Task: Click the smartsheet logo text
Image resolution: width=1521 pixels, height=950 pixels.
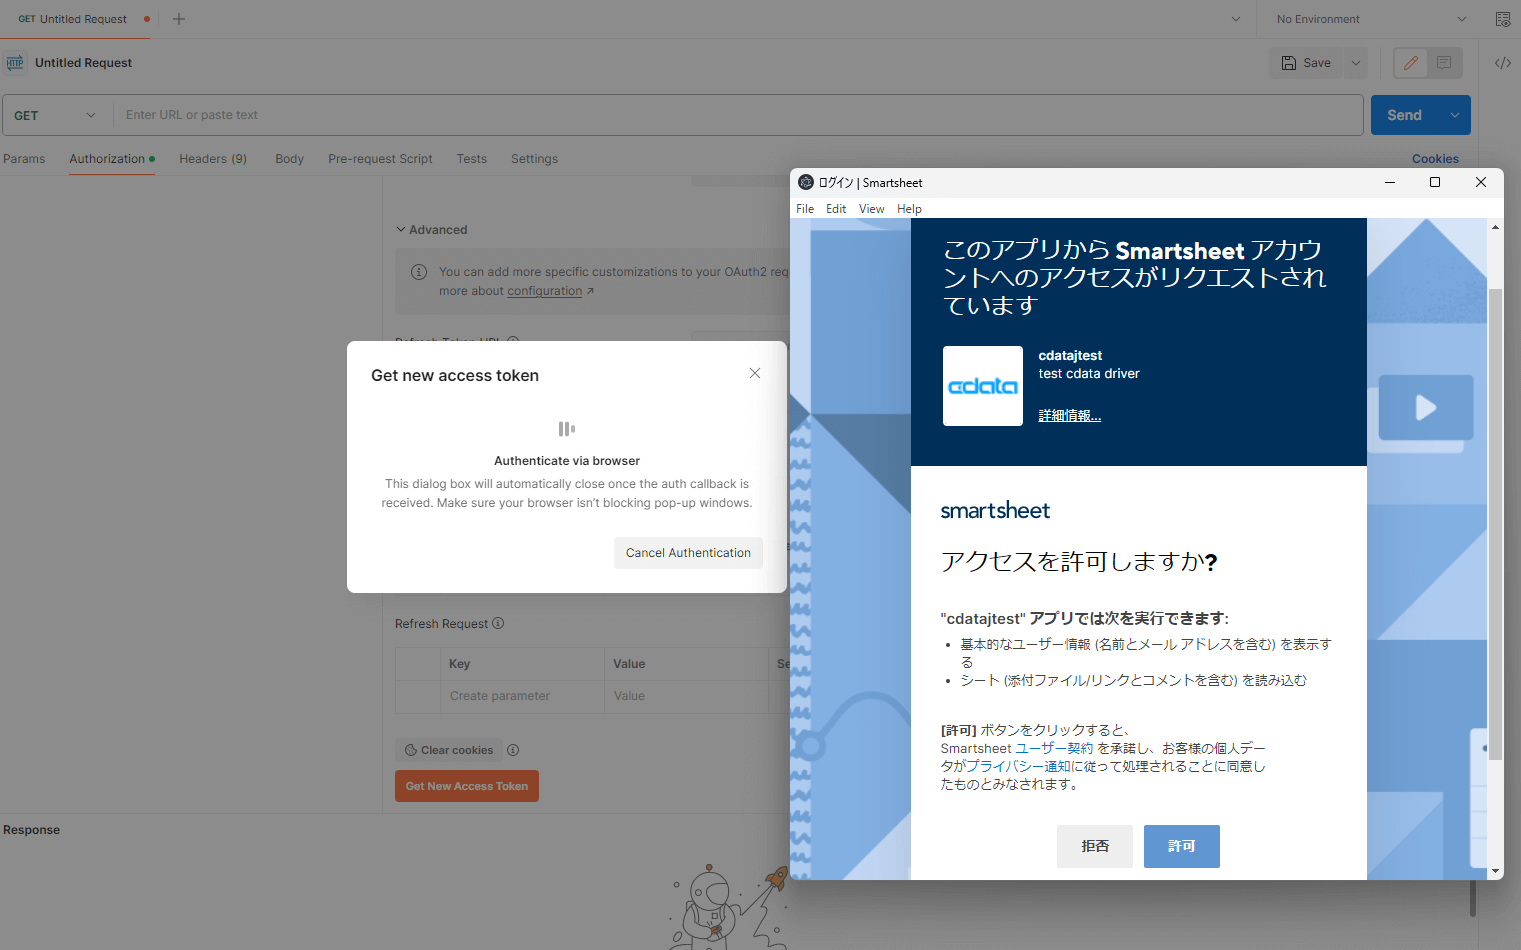Action: tap(995, 510)
